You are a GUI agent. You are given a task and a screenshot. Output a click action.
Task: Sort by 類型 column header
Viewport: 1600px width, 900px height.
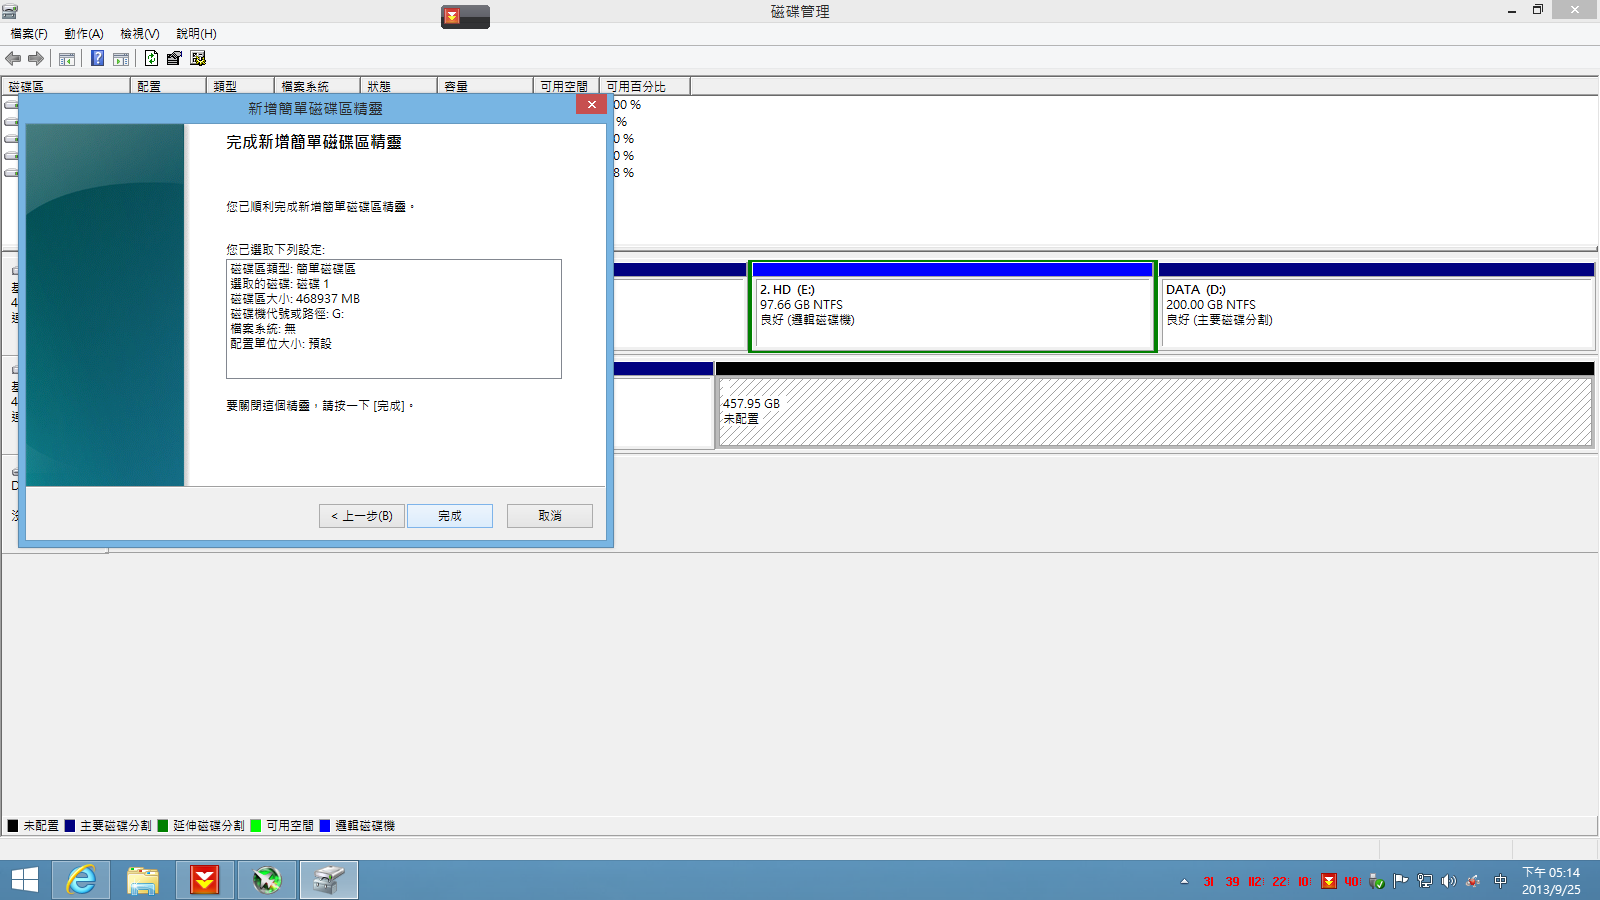(240, 86)
